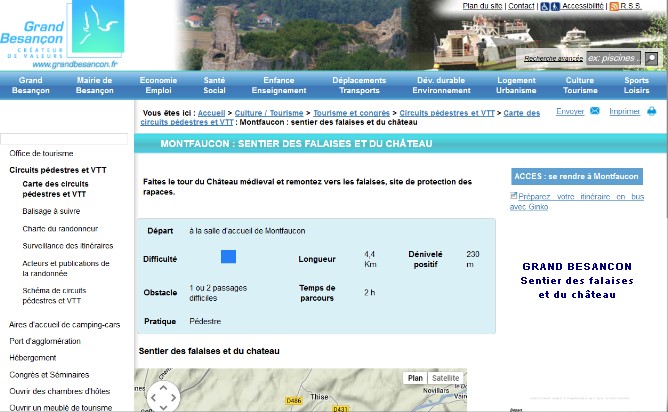Image resolution: width=668 pixels, height=412 pixels.
Task: Click the map pan control
Action: tap(163, 395)
